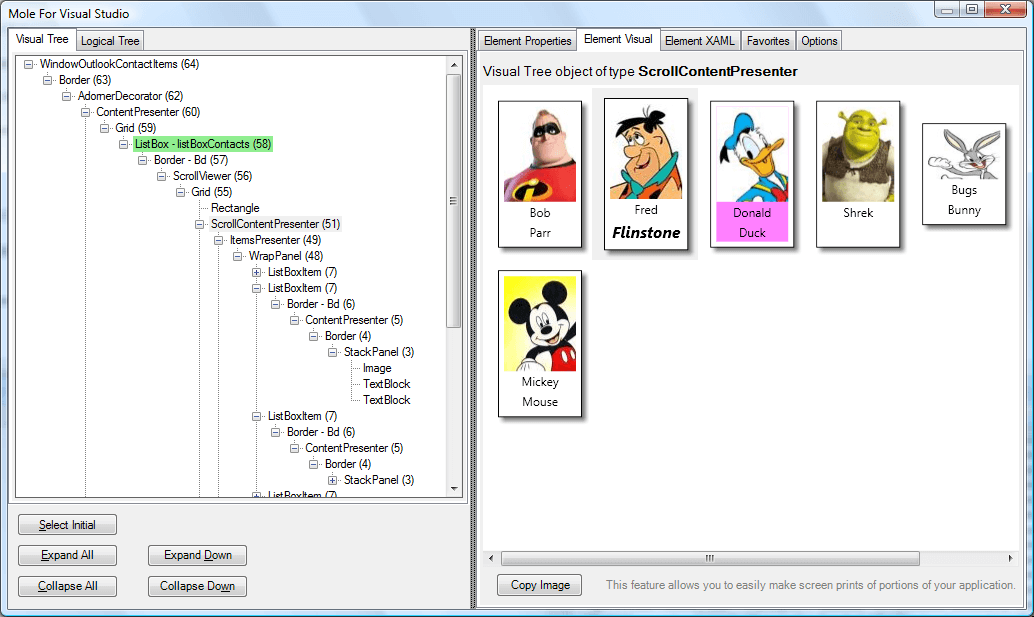
Task: Collapse the ScrollViewer (56) node
Action: pyautogui.click(x=162, y=176)
